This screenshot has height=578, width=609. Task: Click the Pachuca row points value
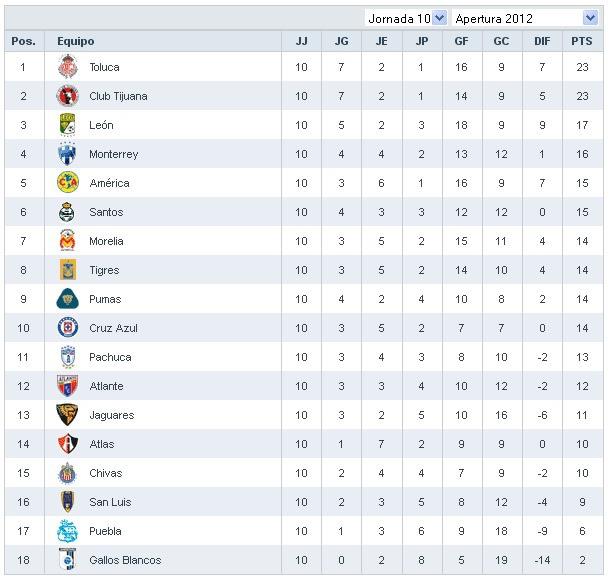(581, 357)
